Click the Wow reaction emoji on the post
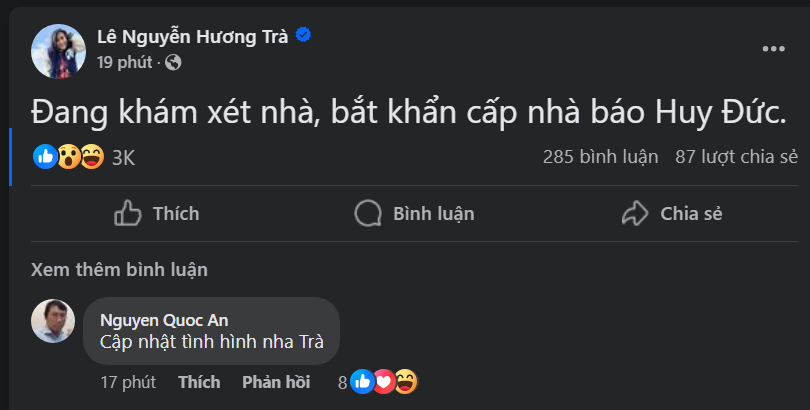The image size is (810, 410). coord(69,156)
